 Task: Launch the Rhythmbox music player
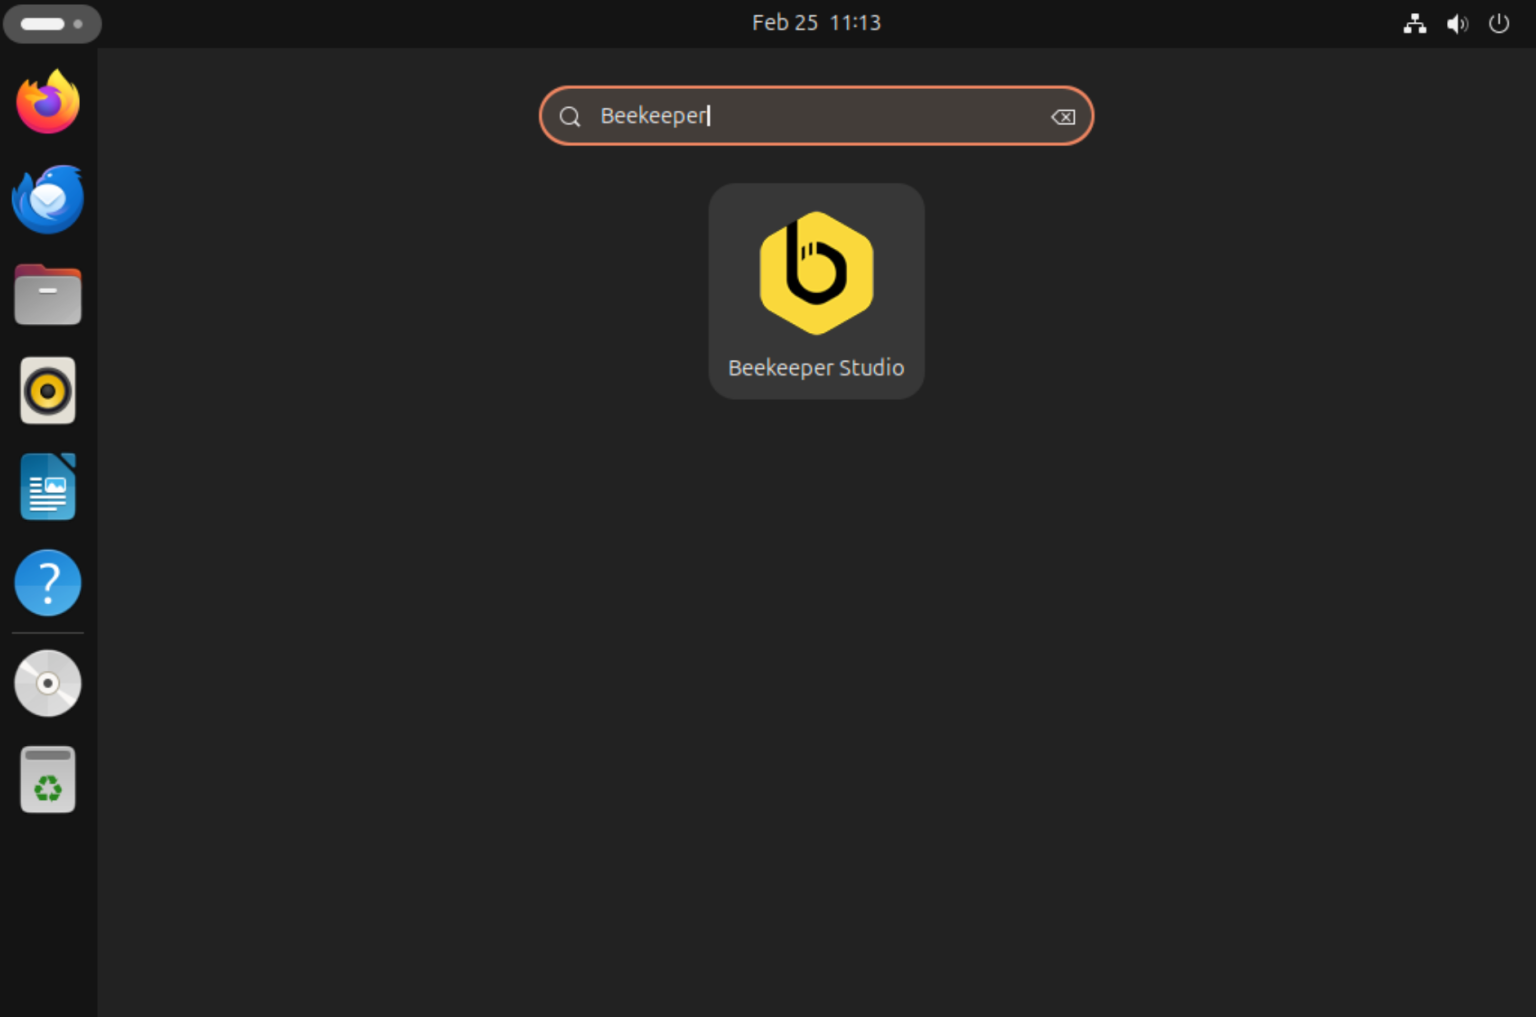click(47, 390)
